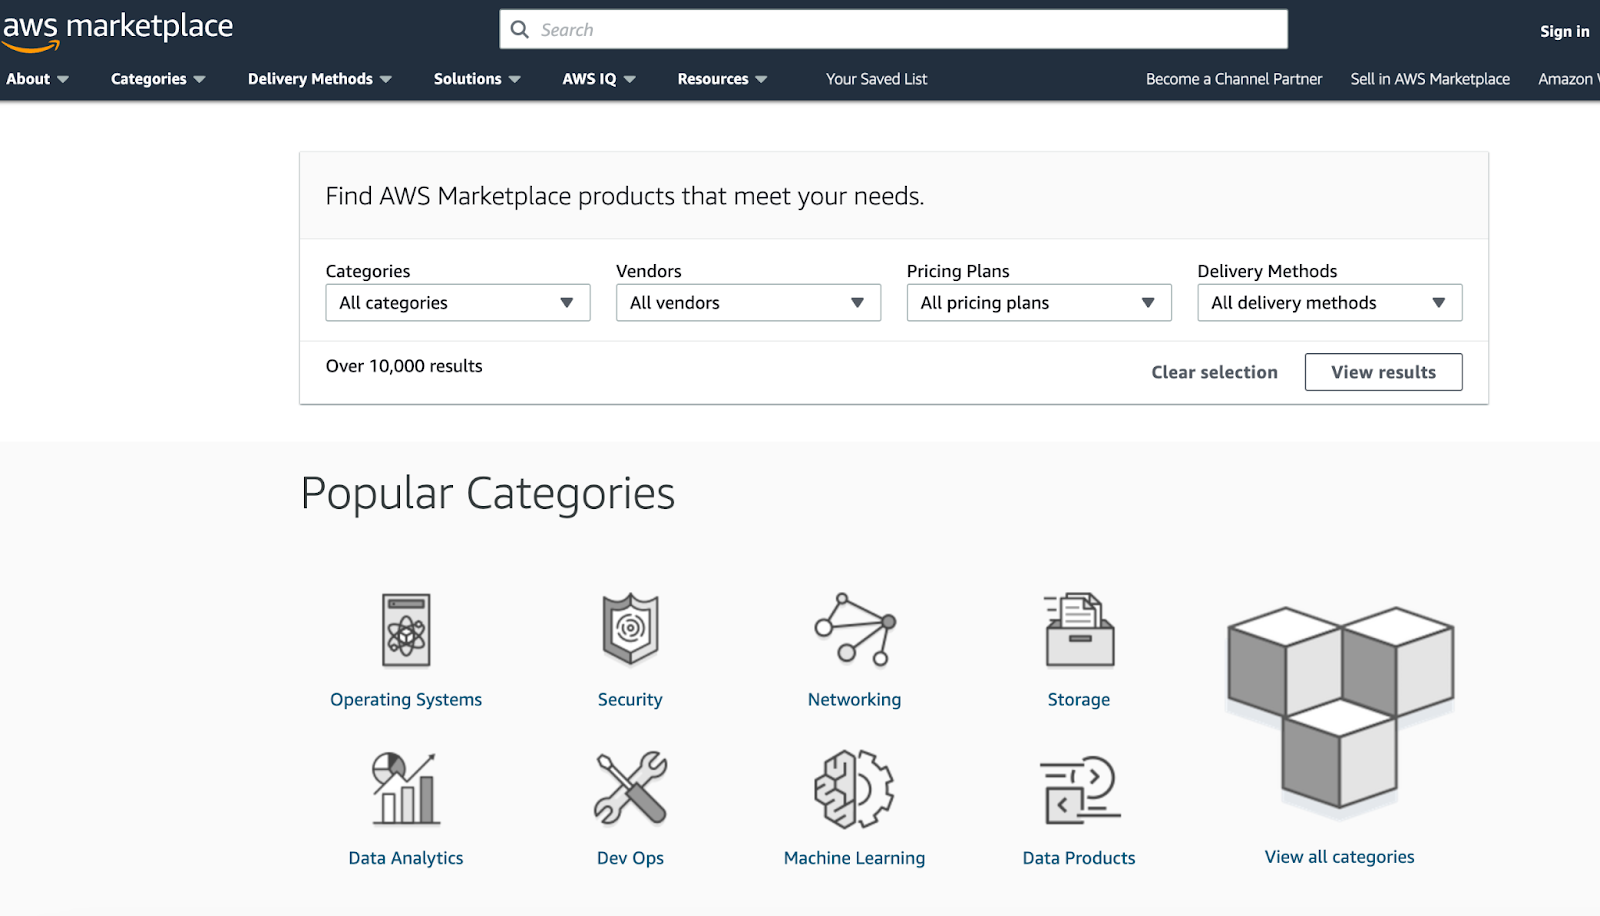Open the Machine Learning gear-brain icon
This screenshot has height=916, width=1600.
click(852, 788)
